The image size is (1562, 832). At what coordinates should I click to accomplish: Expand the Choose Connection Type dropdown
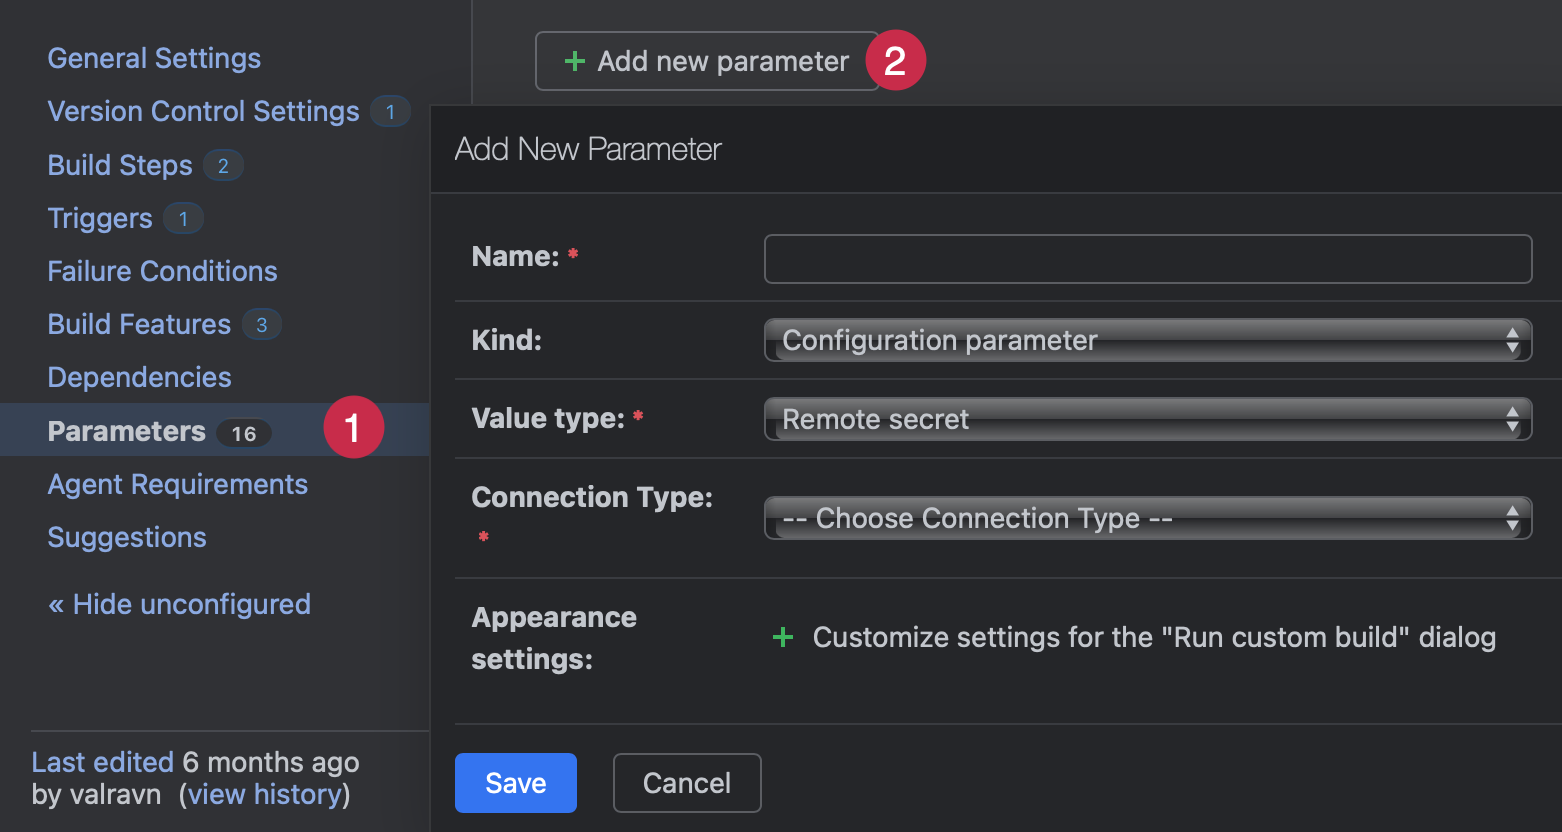click(1147, 519)
